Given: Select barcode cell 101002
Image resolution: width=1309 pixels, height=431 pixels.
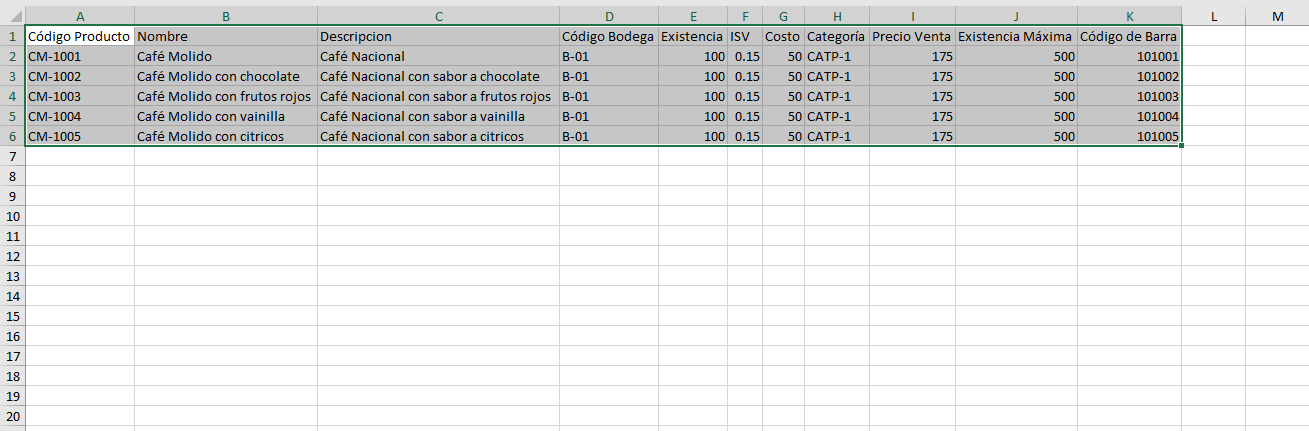Looking at the screenshot, I should (x=1129, y=76).
